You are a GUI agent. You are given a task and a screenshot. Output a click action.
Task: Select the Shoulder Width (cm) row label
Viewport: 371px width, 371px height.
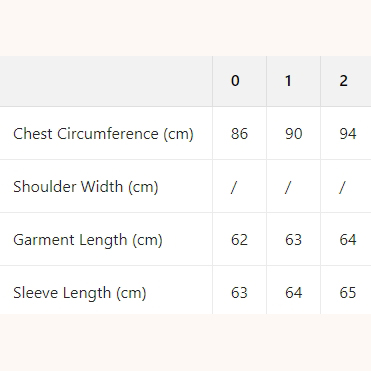(86, 187)
